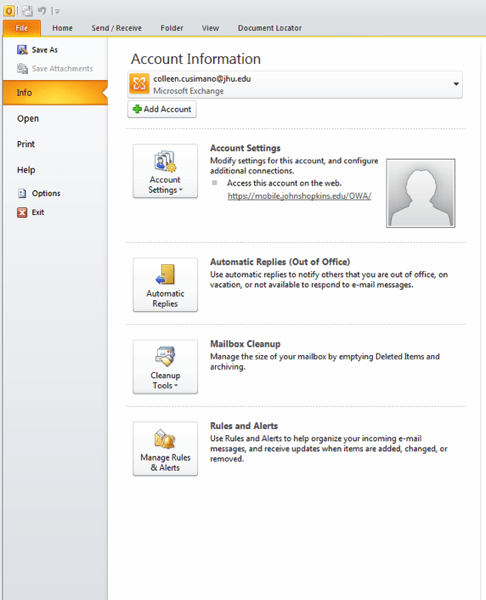
Task: Expand the account selector dropdown arrow
Action: (456, 84)
